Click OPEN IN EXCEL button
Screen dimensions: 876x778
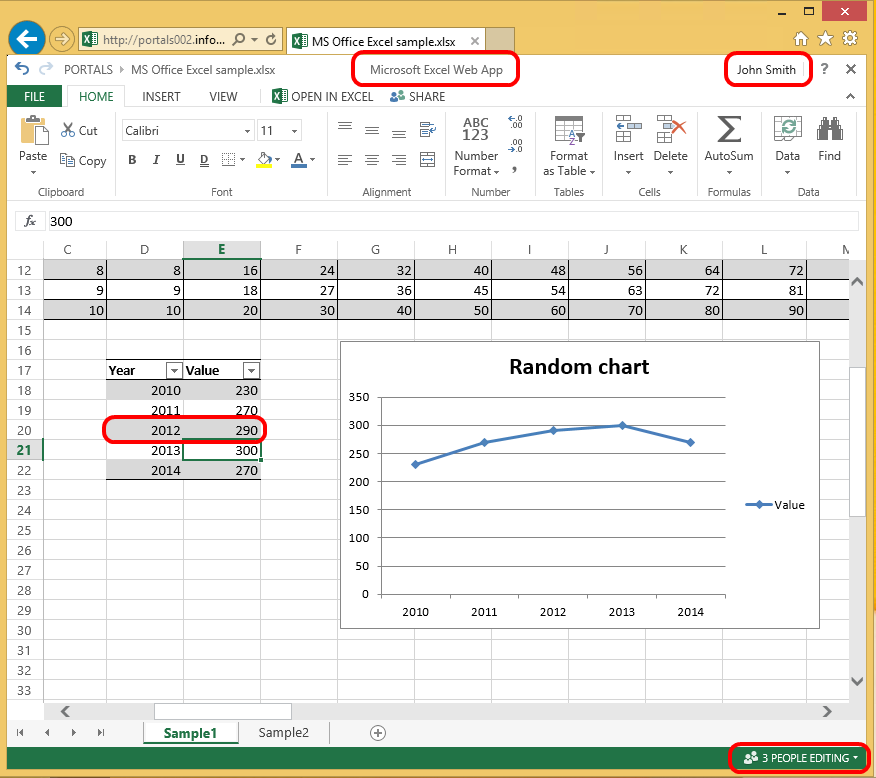(x=323, y=97)
